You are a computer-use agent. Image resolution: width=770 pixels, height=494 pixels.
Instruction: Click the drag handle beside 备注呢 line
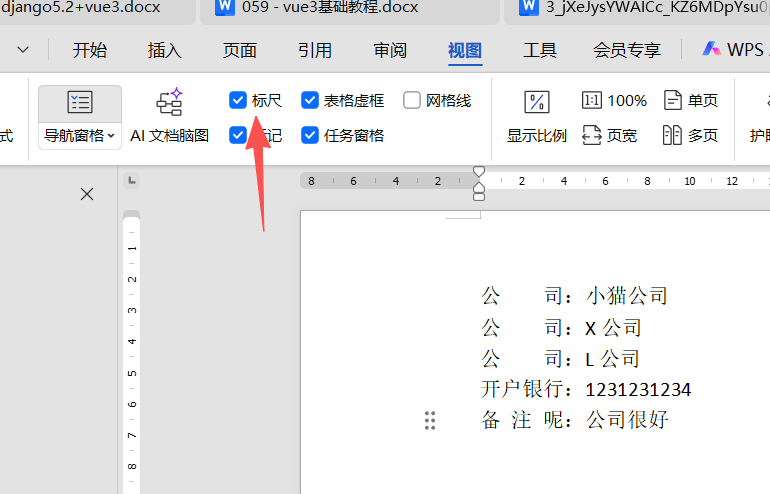pos(430,421)
